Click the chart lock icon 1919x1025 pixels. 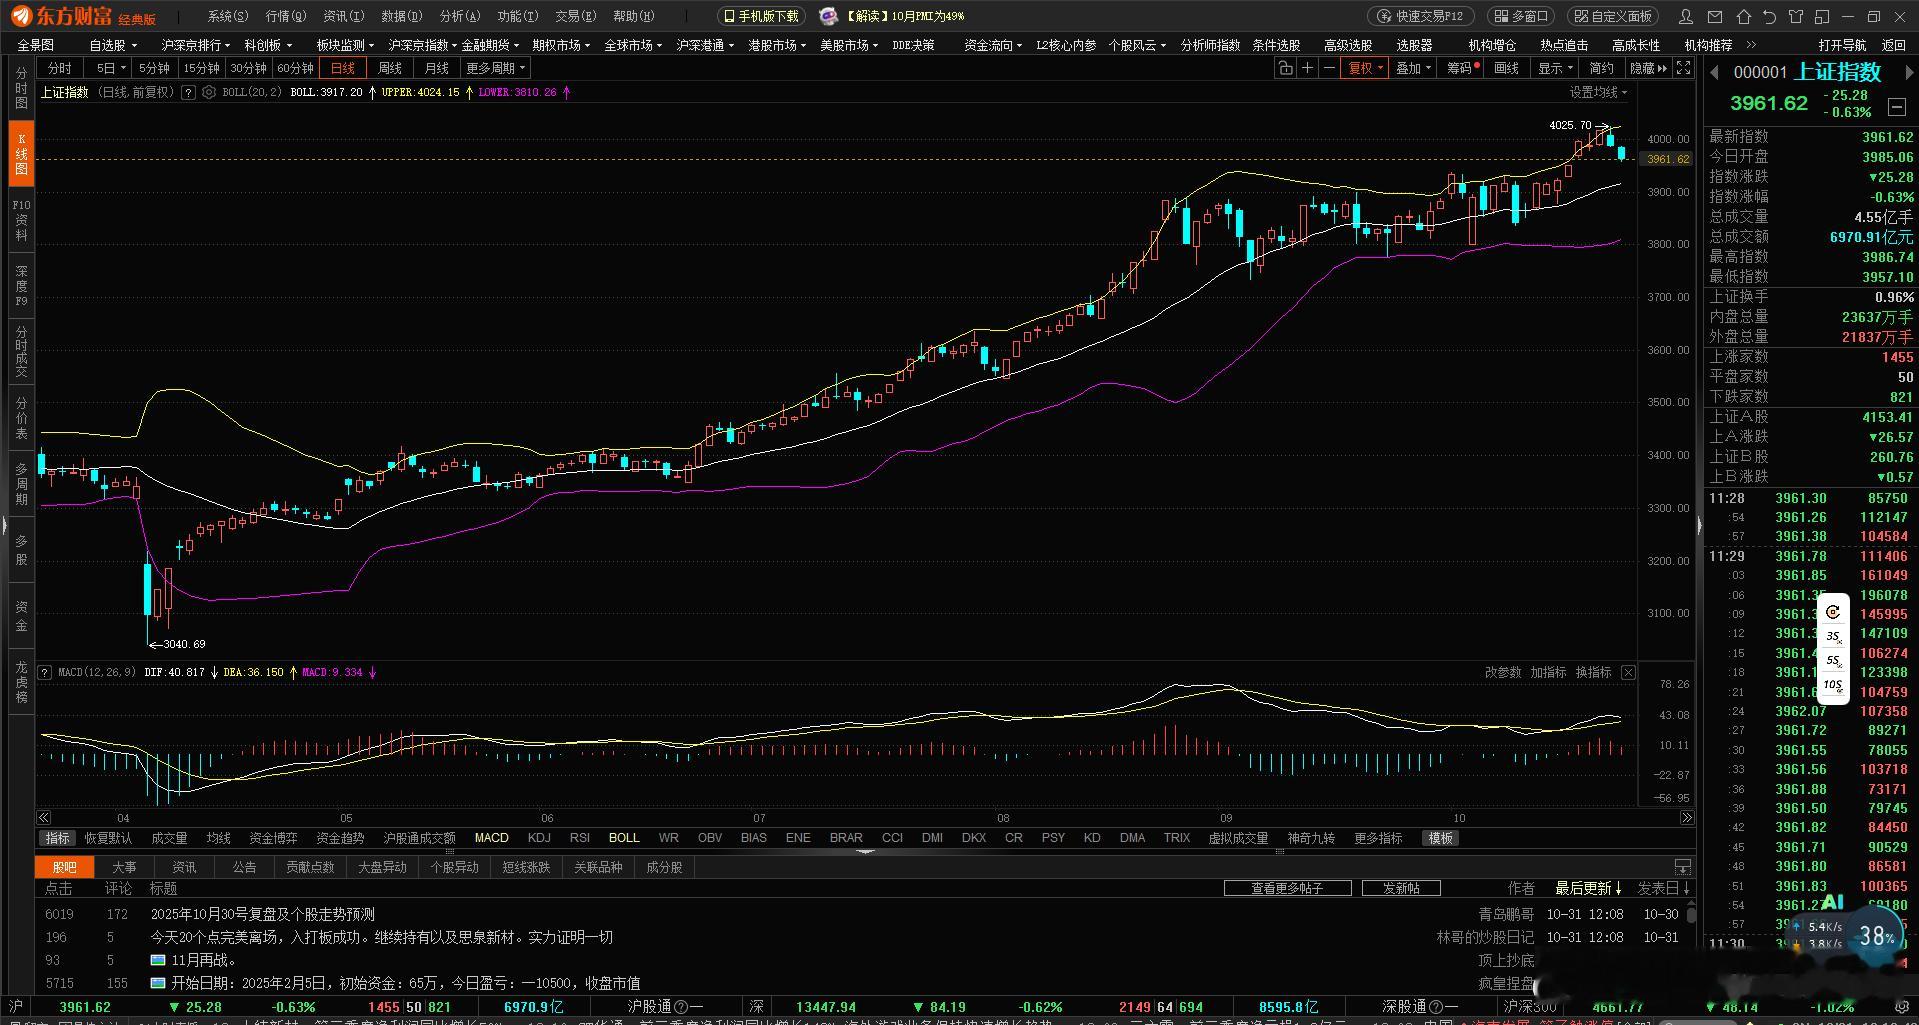click(x=1285, y=68)
